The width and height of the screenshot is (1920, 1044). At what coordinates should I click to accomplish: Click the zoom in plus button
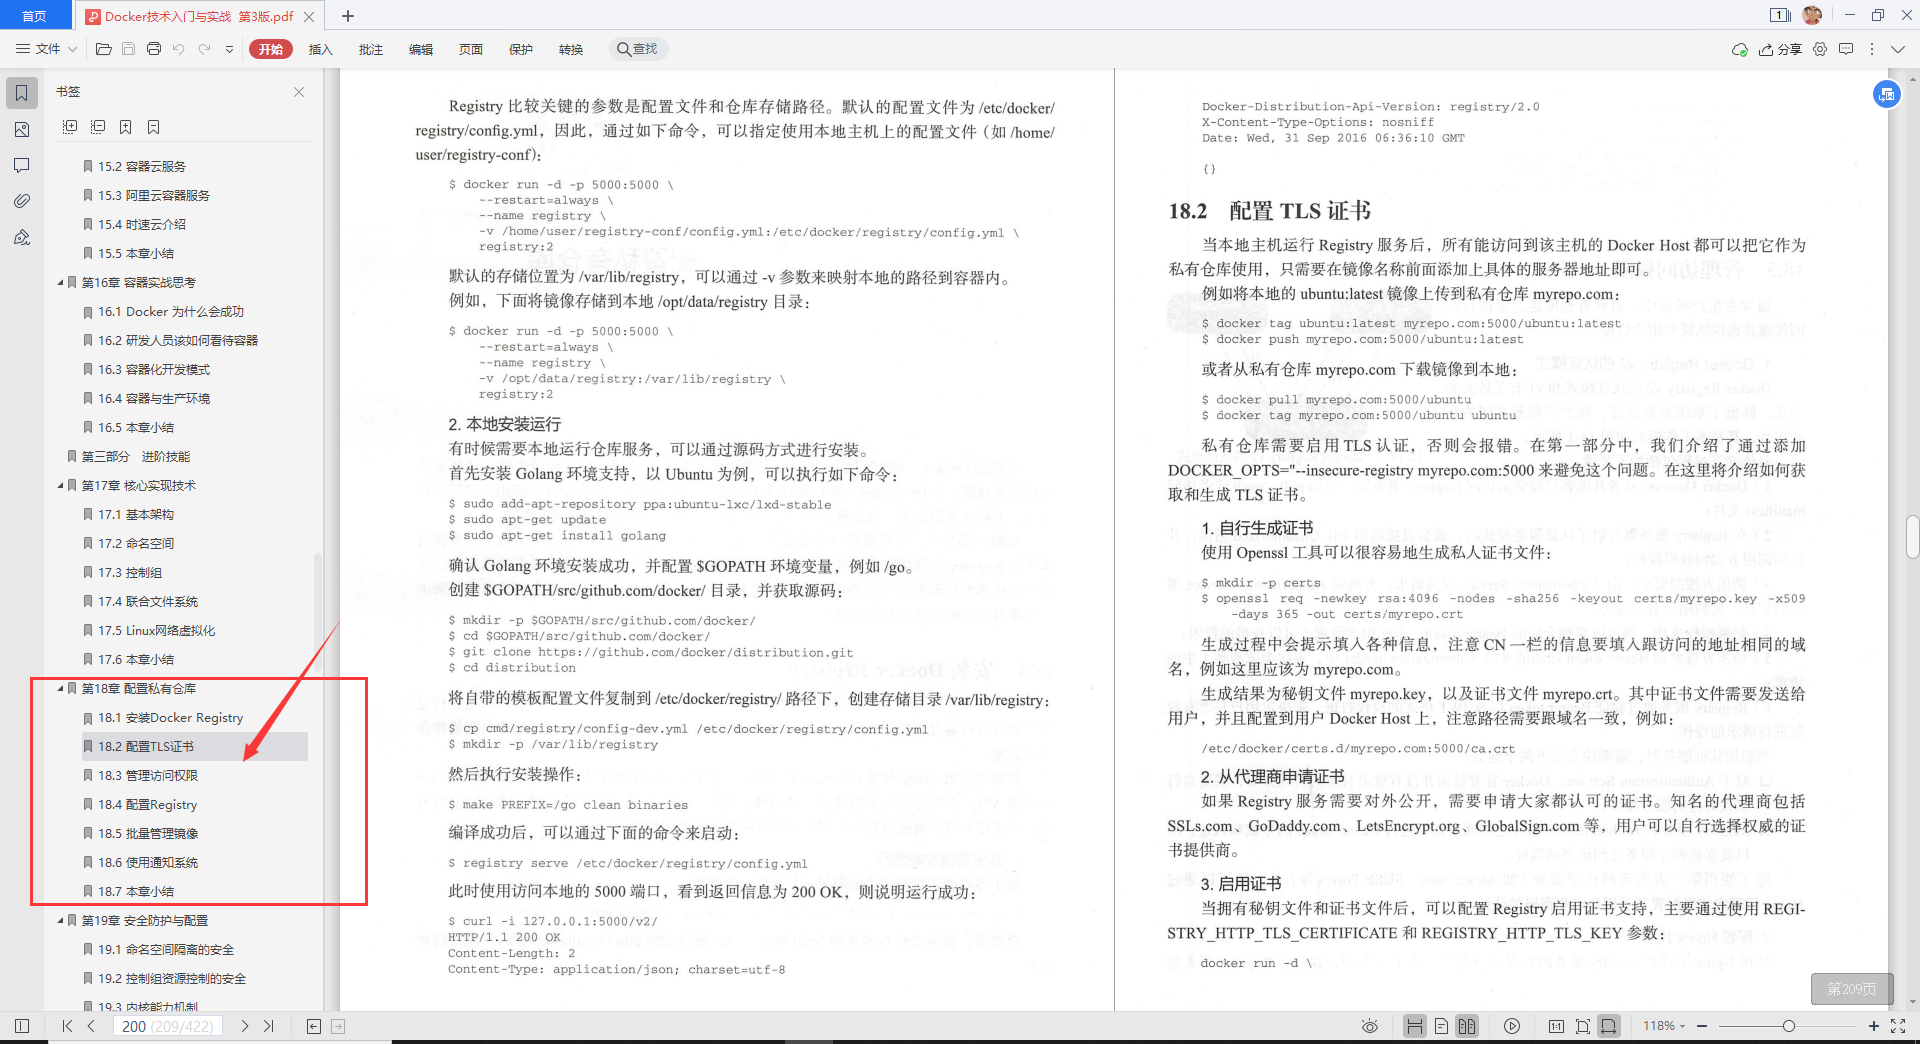pyautogui.click(x=1873, y=1026)
